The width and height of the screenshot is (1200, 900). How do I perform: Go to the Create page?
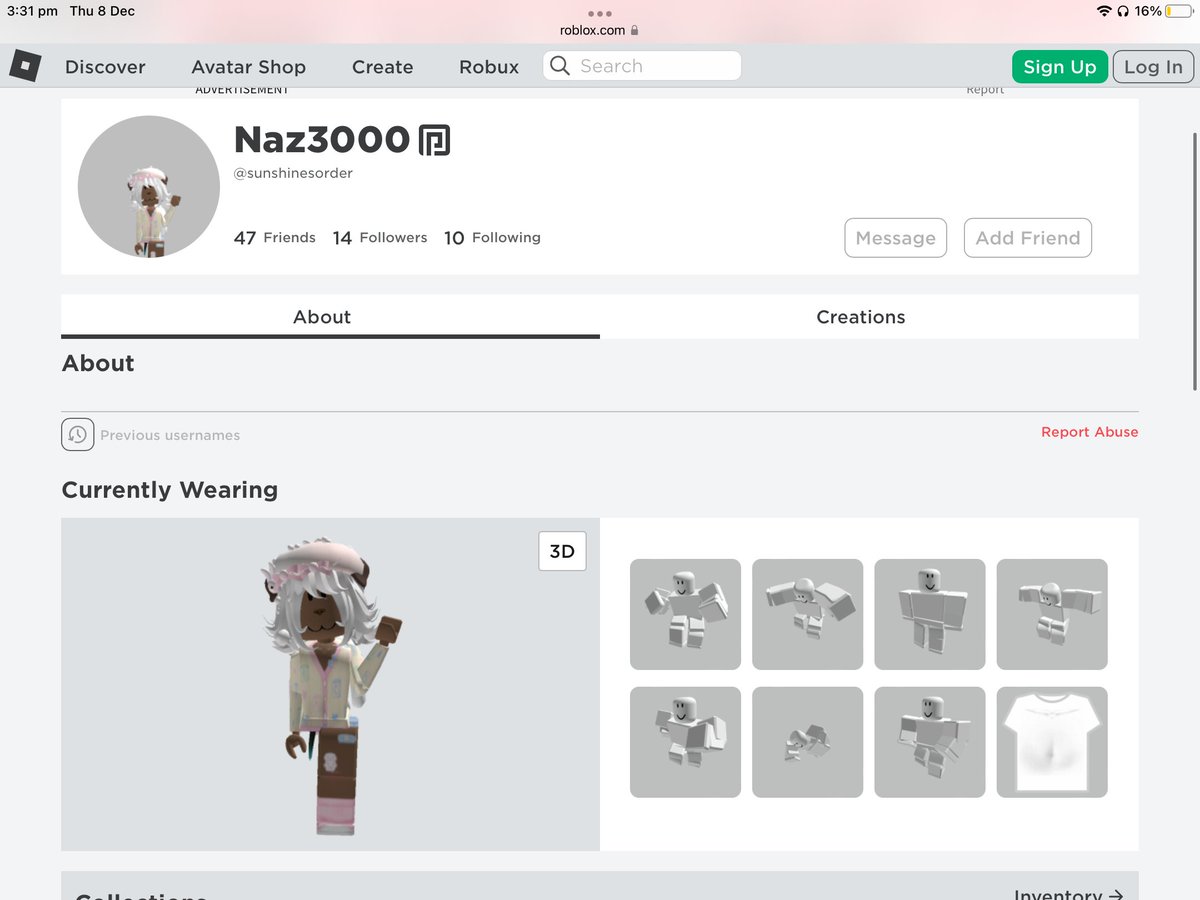pyautogui.click(x=382, y=67)
